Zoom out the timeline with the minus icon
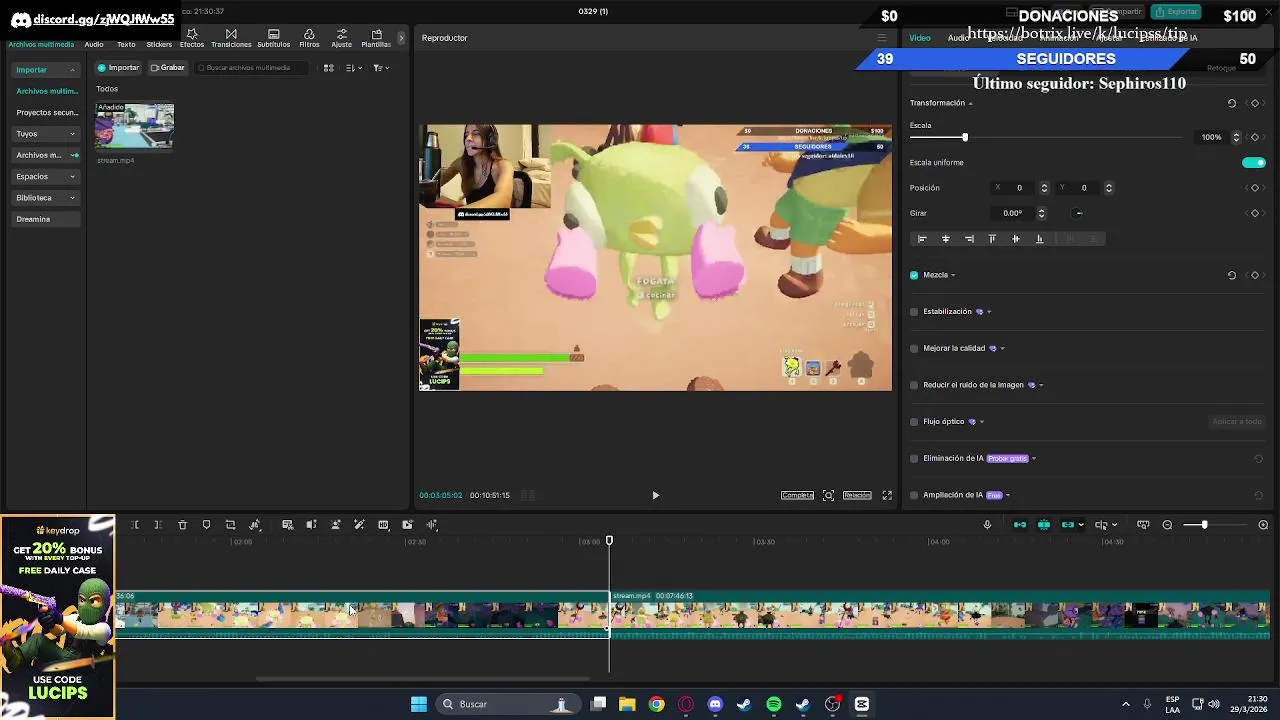The width and height of the screenshot is (1280, 720). pos(1167,525)
